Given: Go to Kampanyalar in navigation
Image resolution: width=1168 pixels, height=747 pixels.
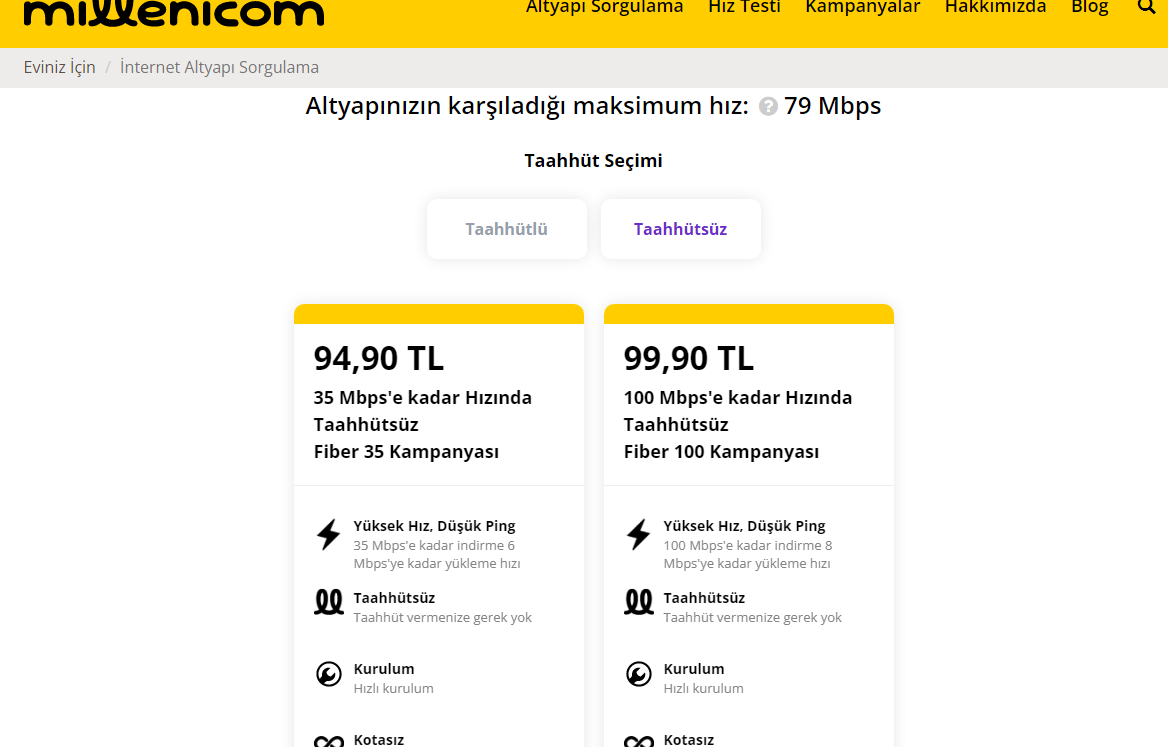Looking at the screenshot, I should [862, 8].
